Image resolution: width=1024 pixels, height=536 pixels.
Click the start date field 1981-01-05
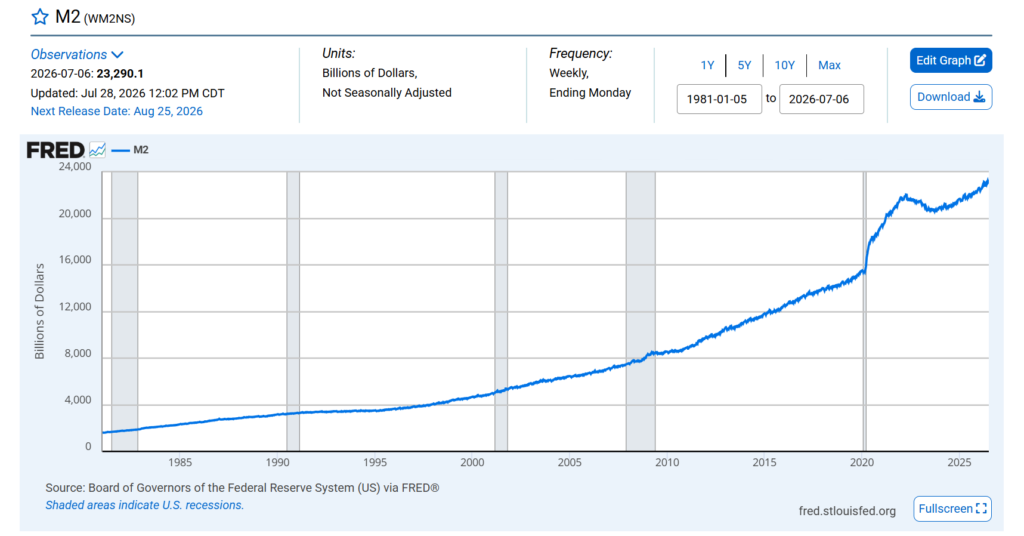coord(719,99)
